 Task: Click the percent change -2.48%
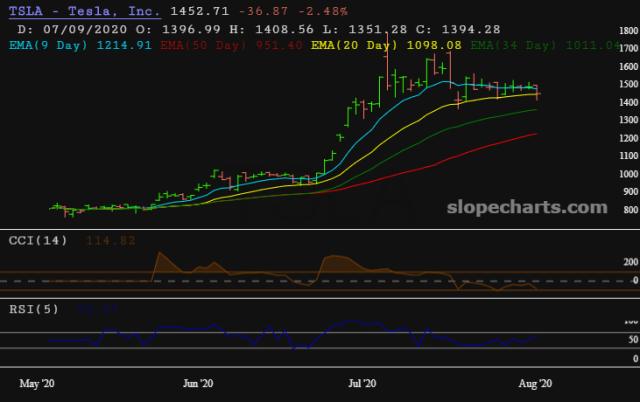coord(323,11)
